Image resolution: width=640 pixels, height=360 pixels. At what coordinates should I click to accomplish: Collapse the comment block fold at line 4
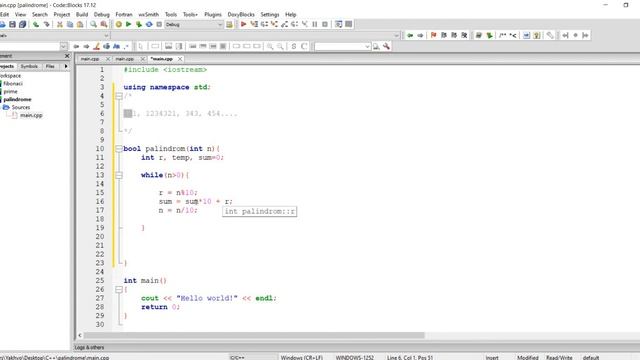pyautogui.click(x=119, y=96)
